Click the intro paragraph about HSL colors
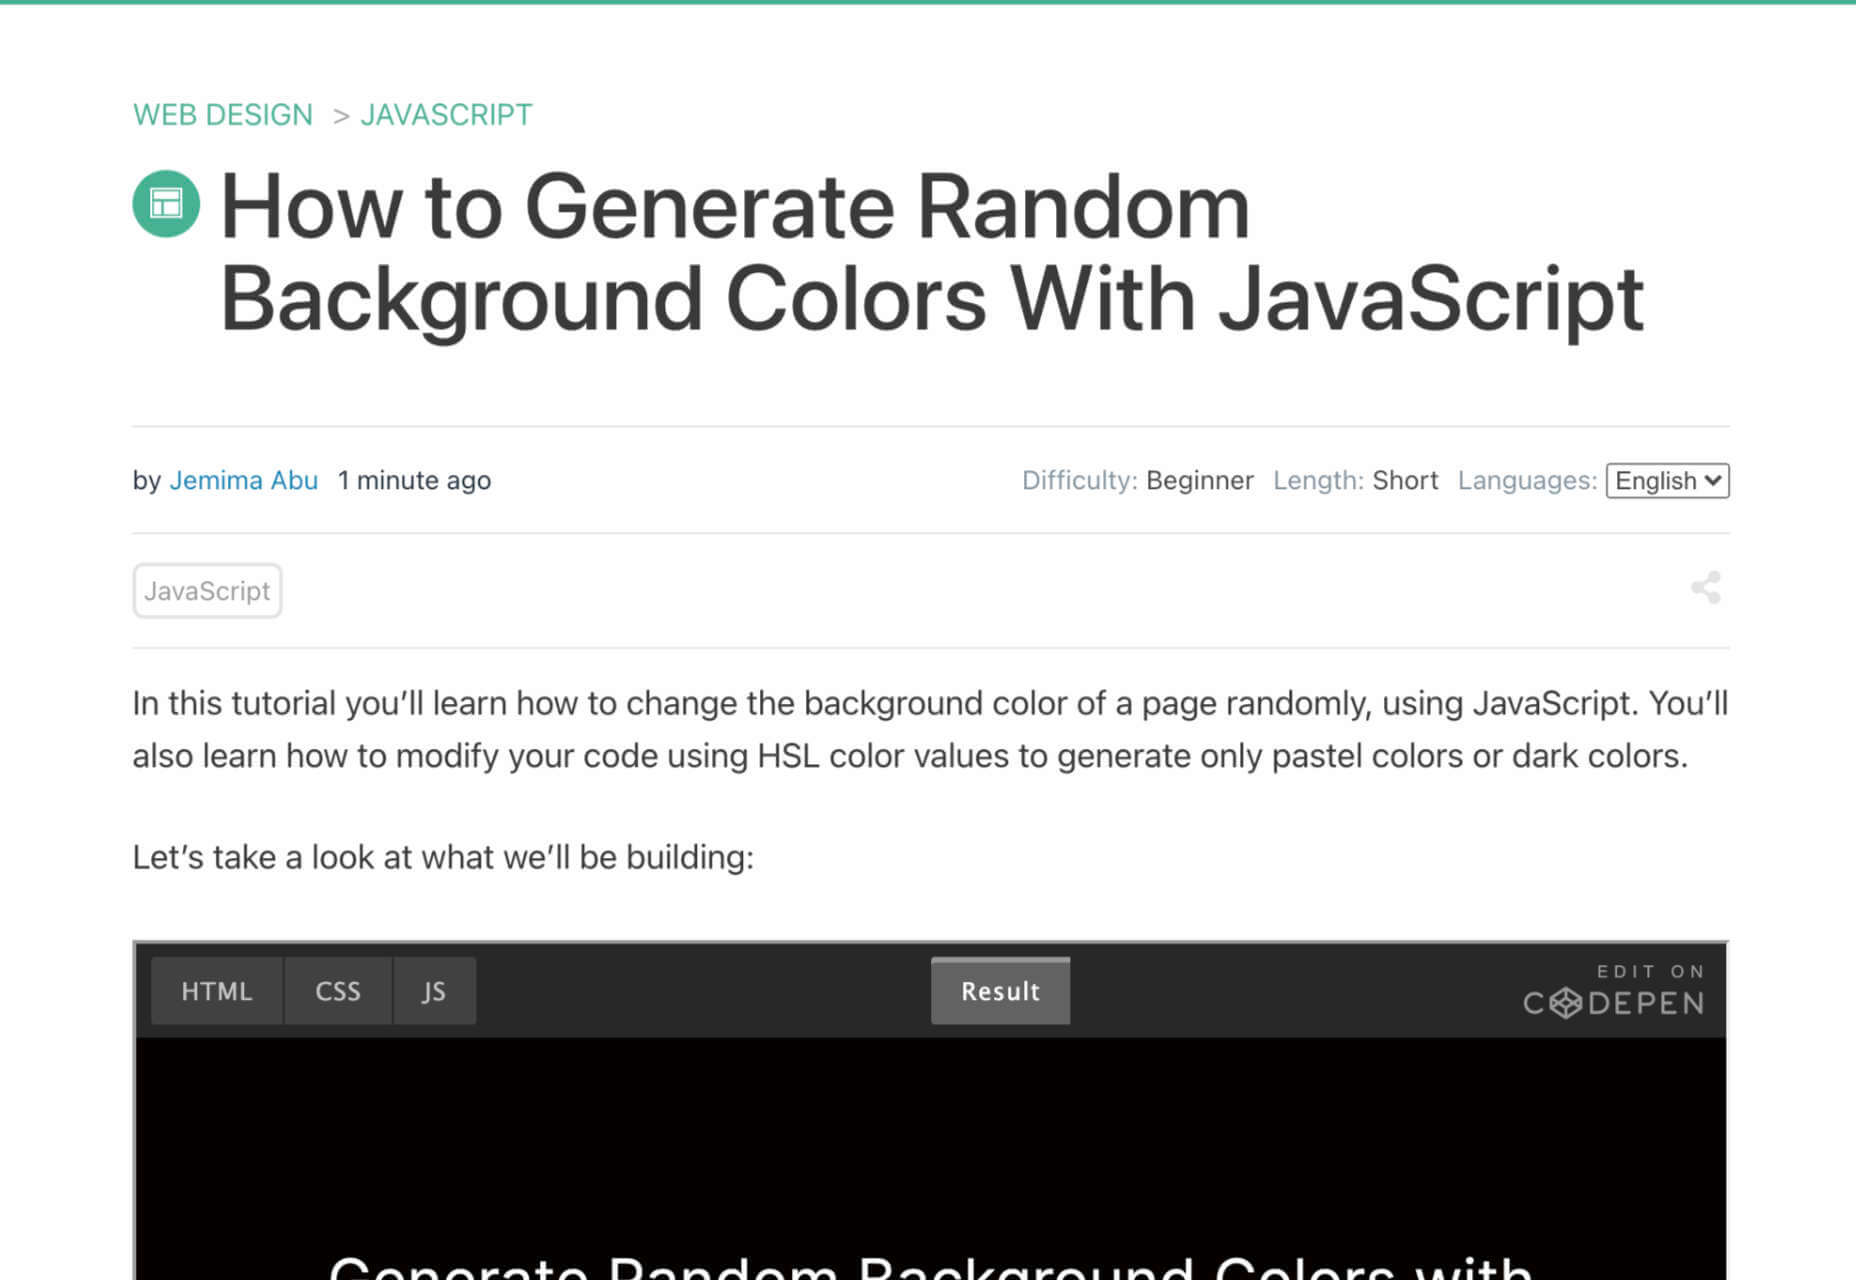The height and width of the screenshot is (1280, 1856). 930,729
